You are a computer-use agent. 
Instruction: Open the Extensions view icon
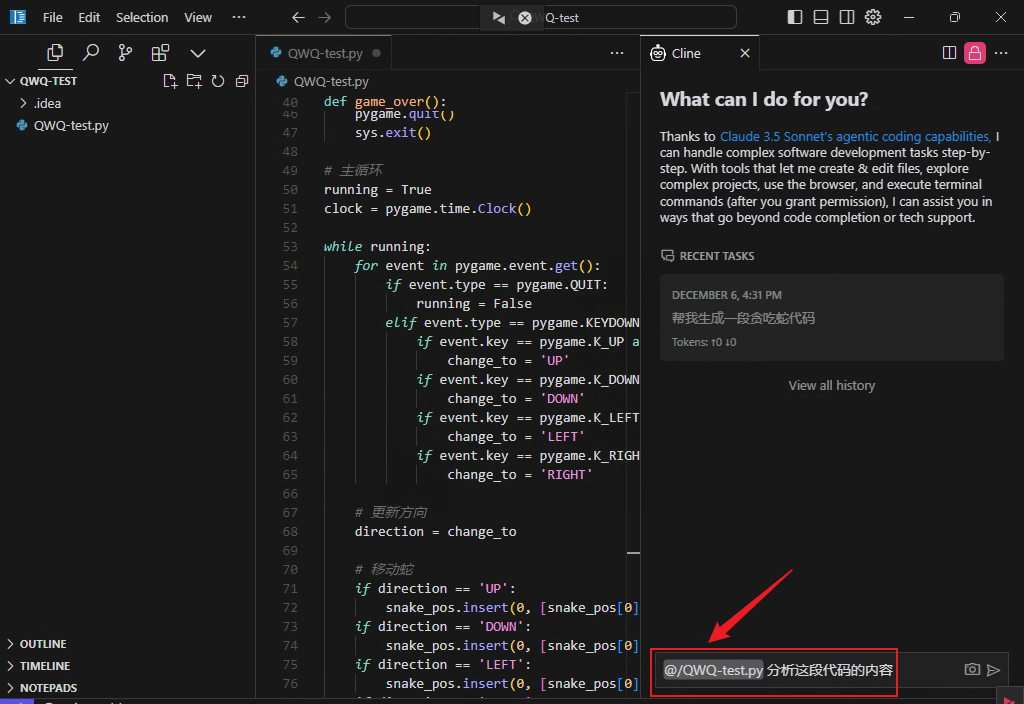pos(160,53)
